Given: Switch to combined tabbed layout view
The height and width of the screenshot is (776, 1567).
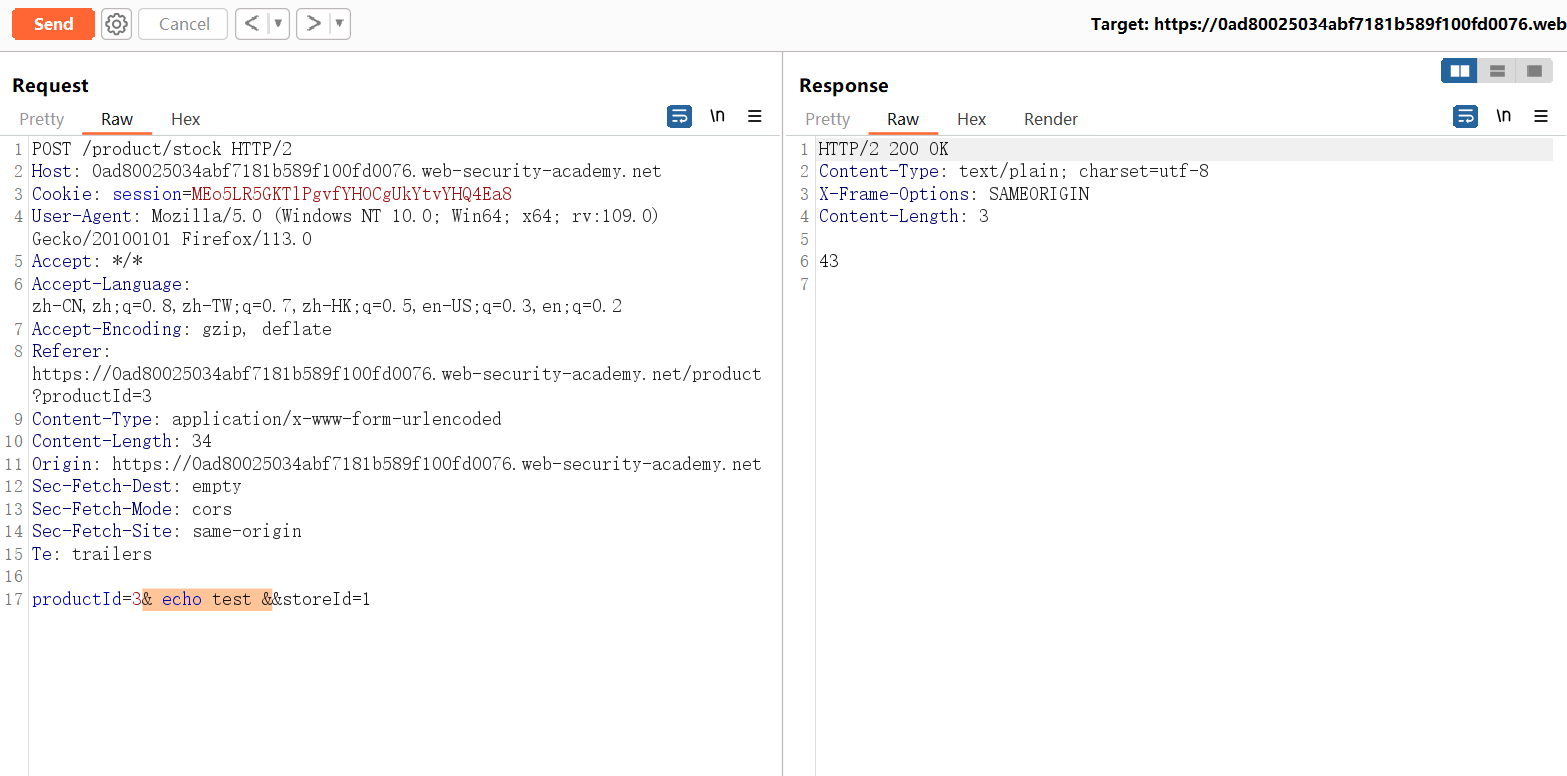Looking at the screenshot, I should pyautogui.click(x=1534, y=71).
